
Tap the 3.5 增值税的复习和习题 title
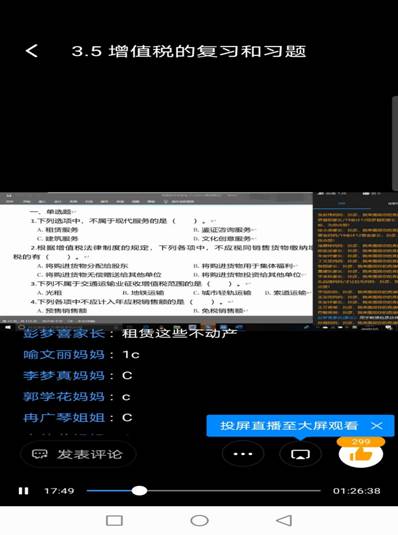coord(189,51)
